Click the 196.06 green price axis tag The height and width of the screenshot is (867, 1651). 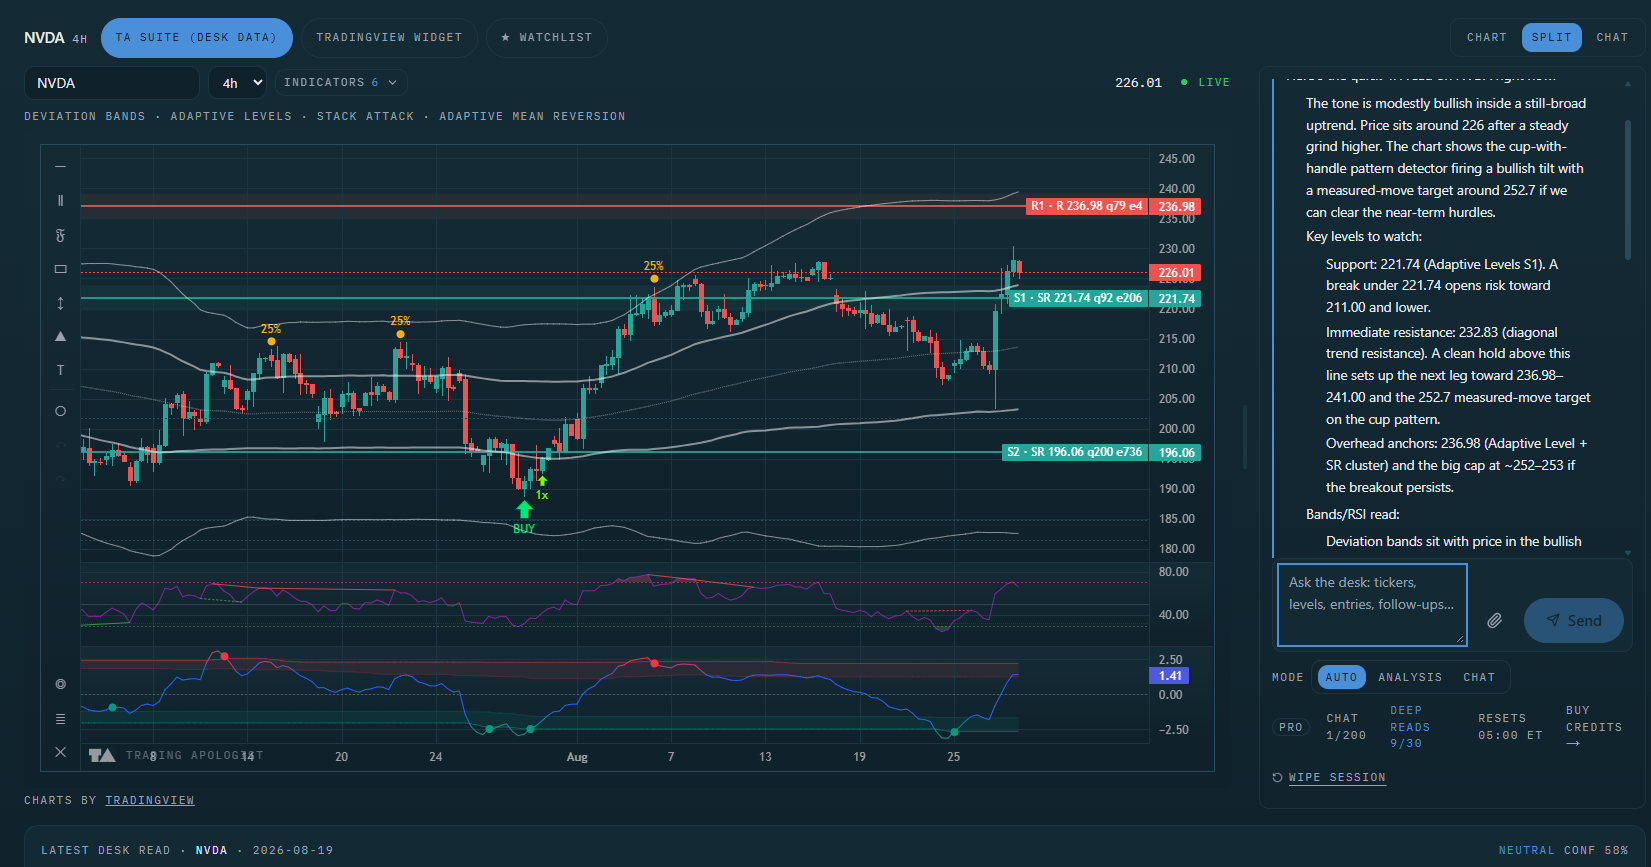(x=1176, y=453)
